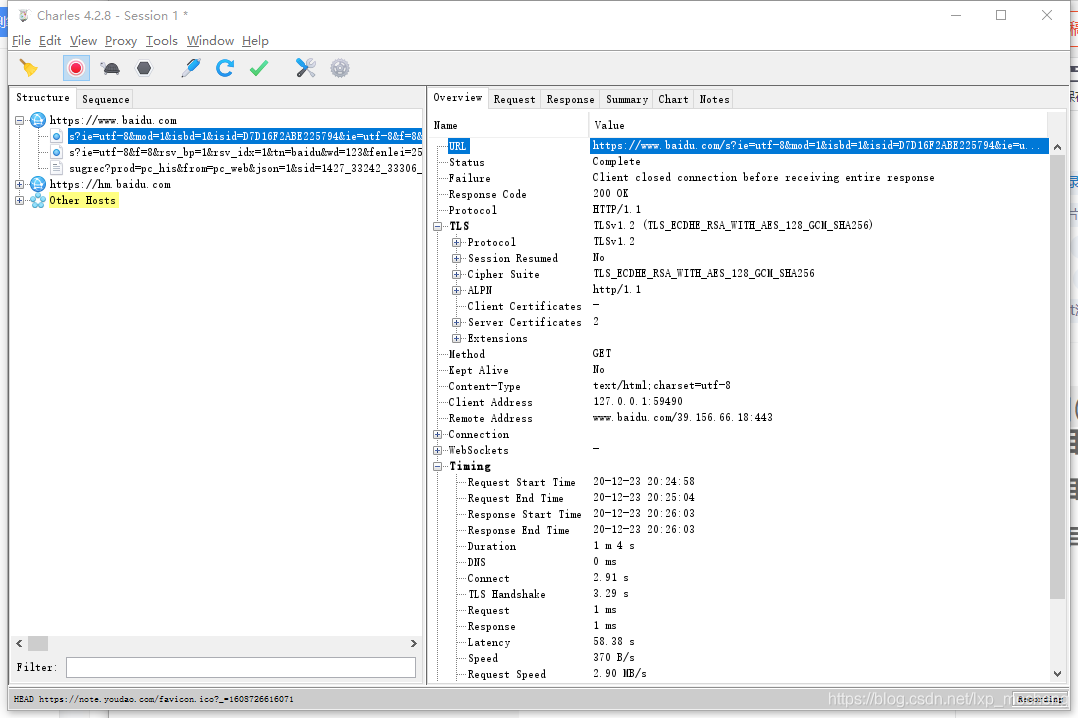
Task: Expand the WebSockets section
Action: pyautogui.click(x=437, y=450)
